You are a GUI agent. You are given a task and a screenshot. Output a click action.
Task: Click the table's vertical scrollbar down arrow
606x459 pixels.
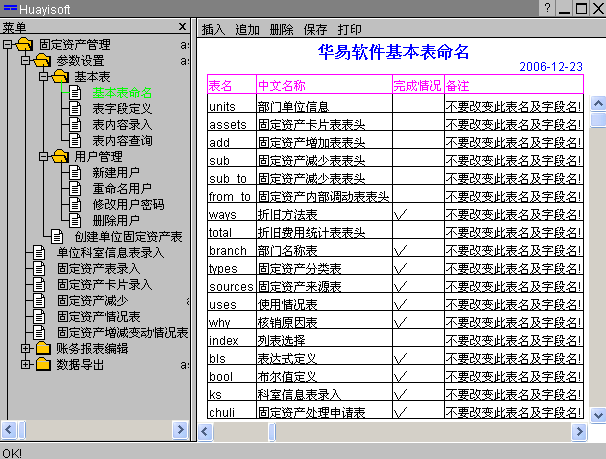coord(598,415)
